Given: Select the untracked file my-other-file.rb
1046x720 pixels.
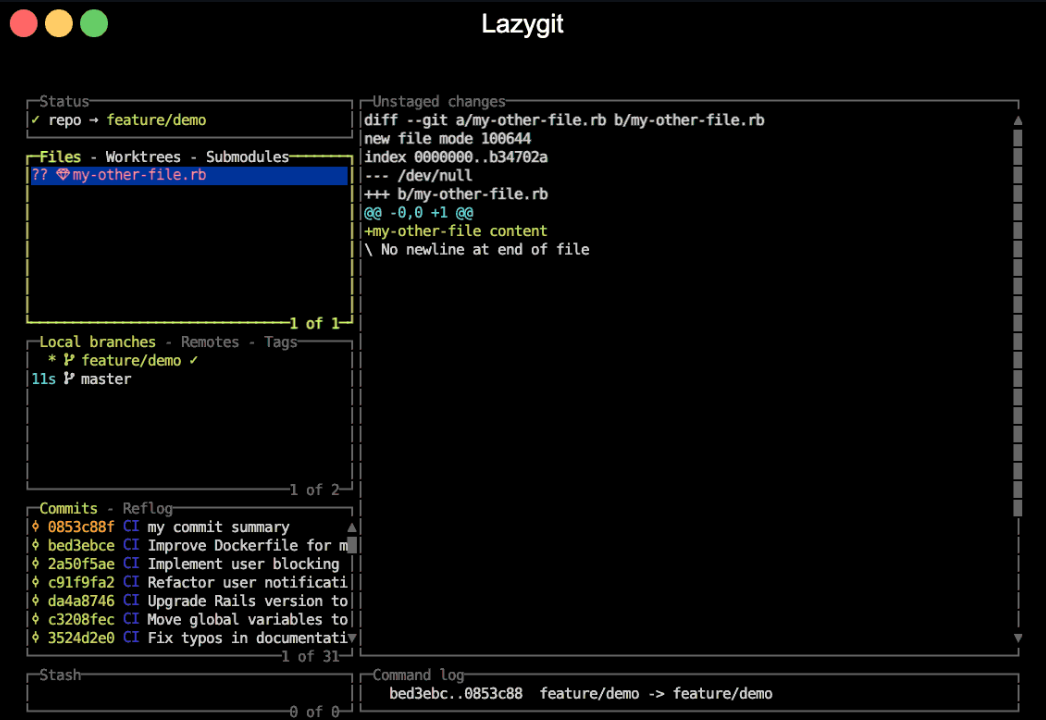Looking at the screenshot, I should coord(139,175).
